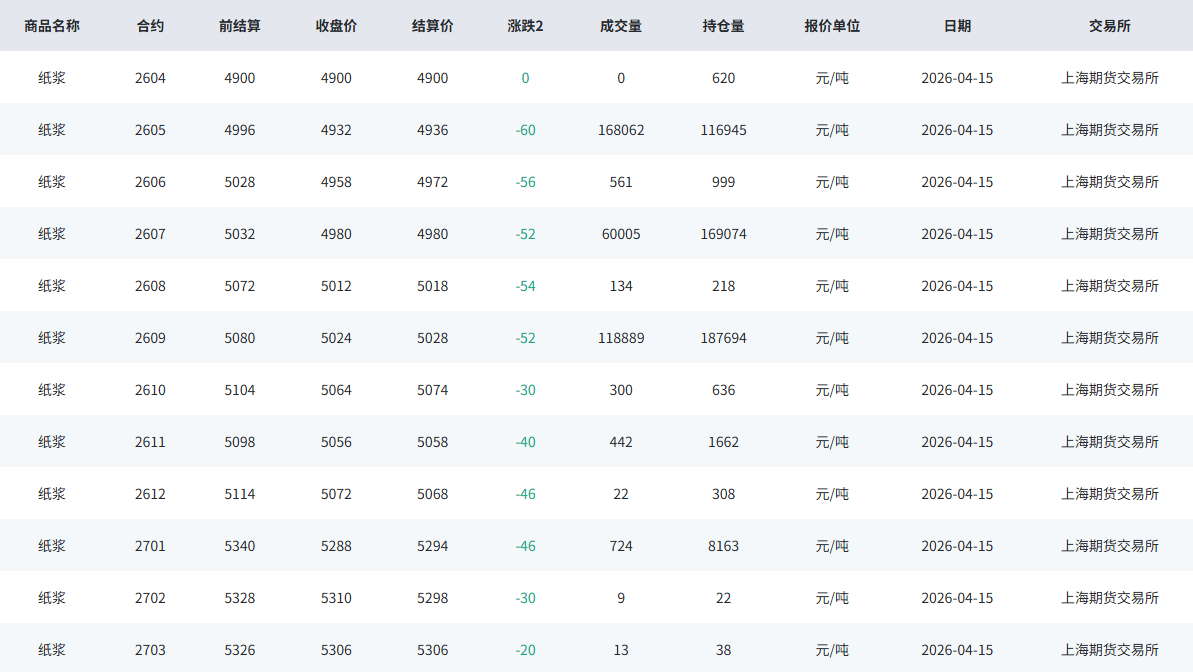
Task: Click settlement price 5294
Action: coord(432,546)
